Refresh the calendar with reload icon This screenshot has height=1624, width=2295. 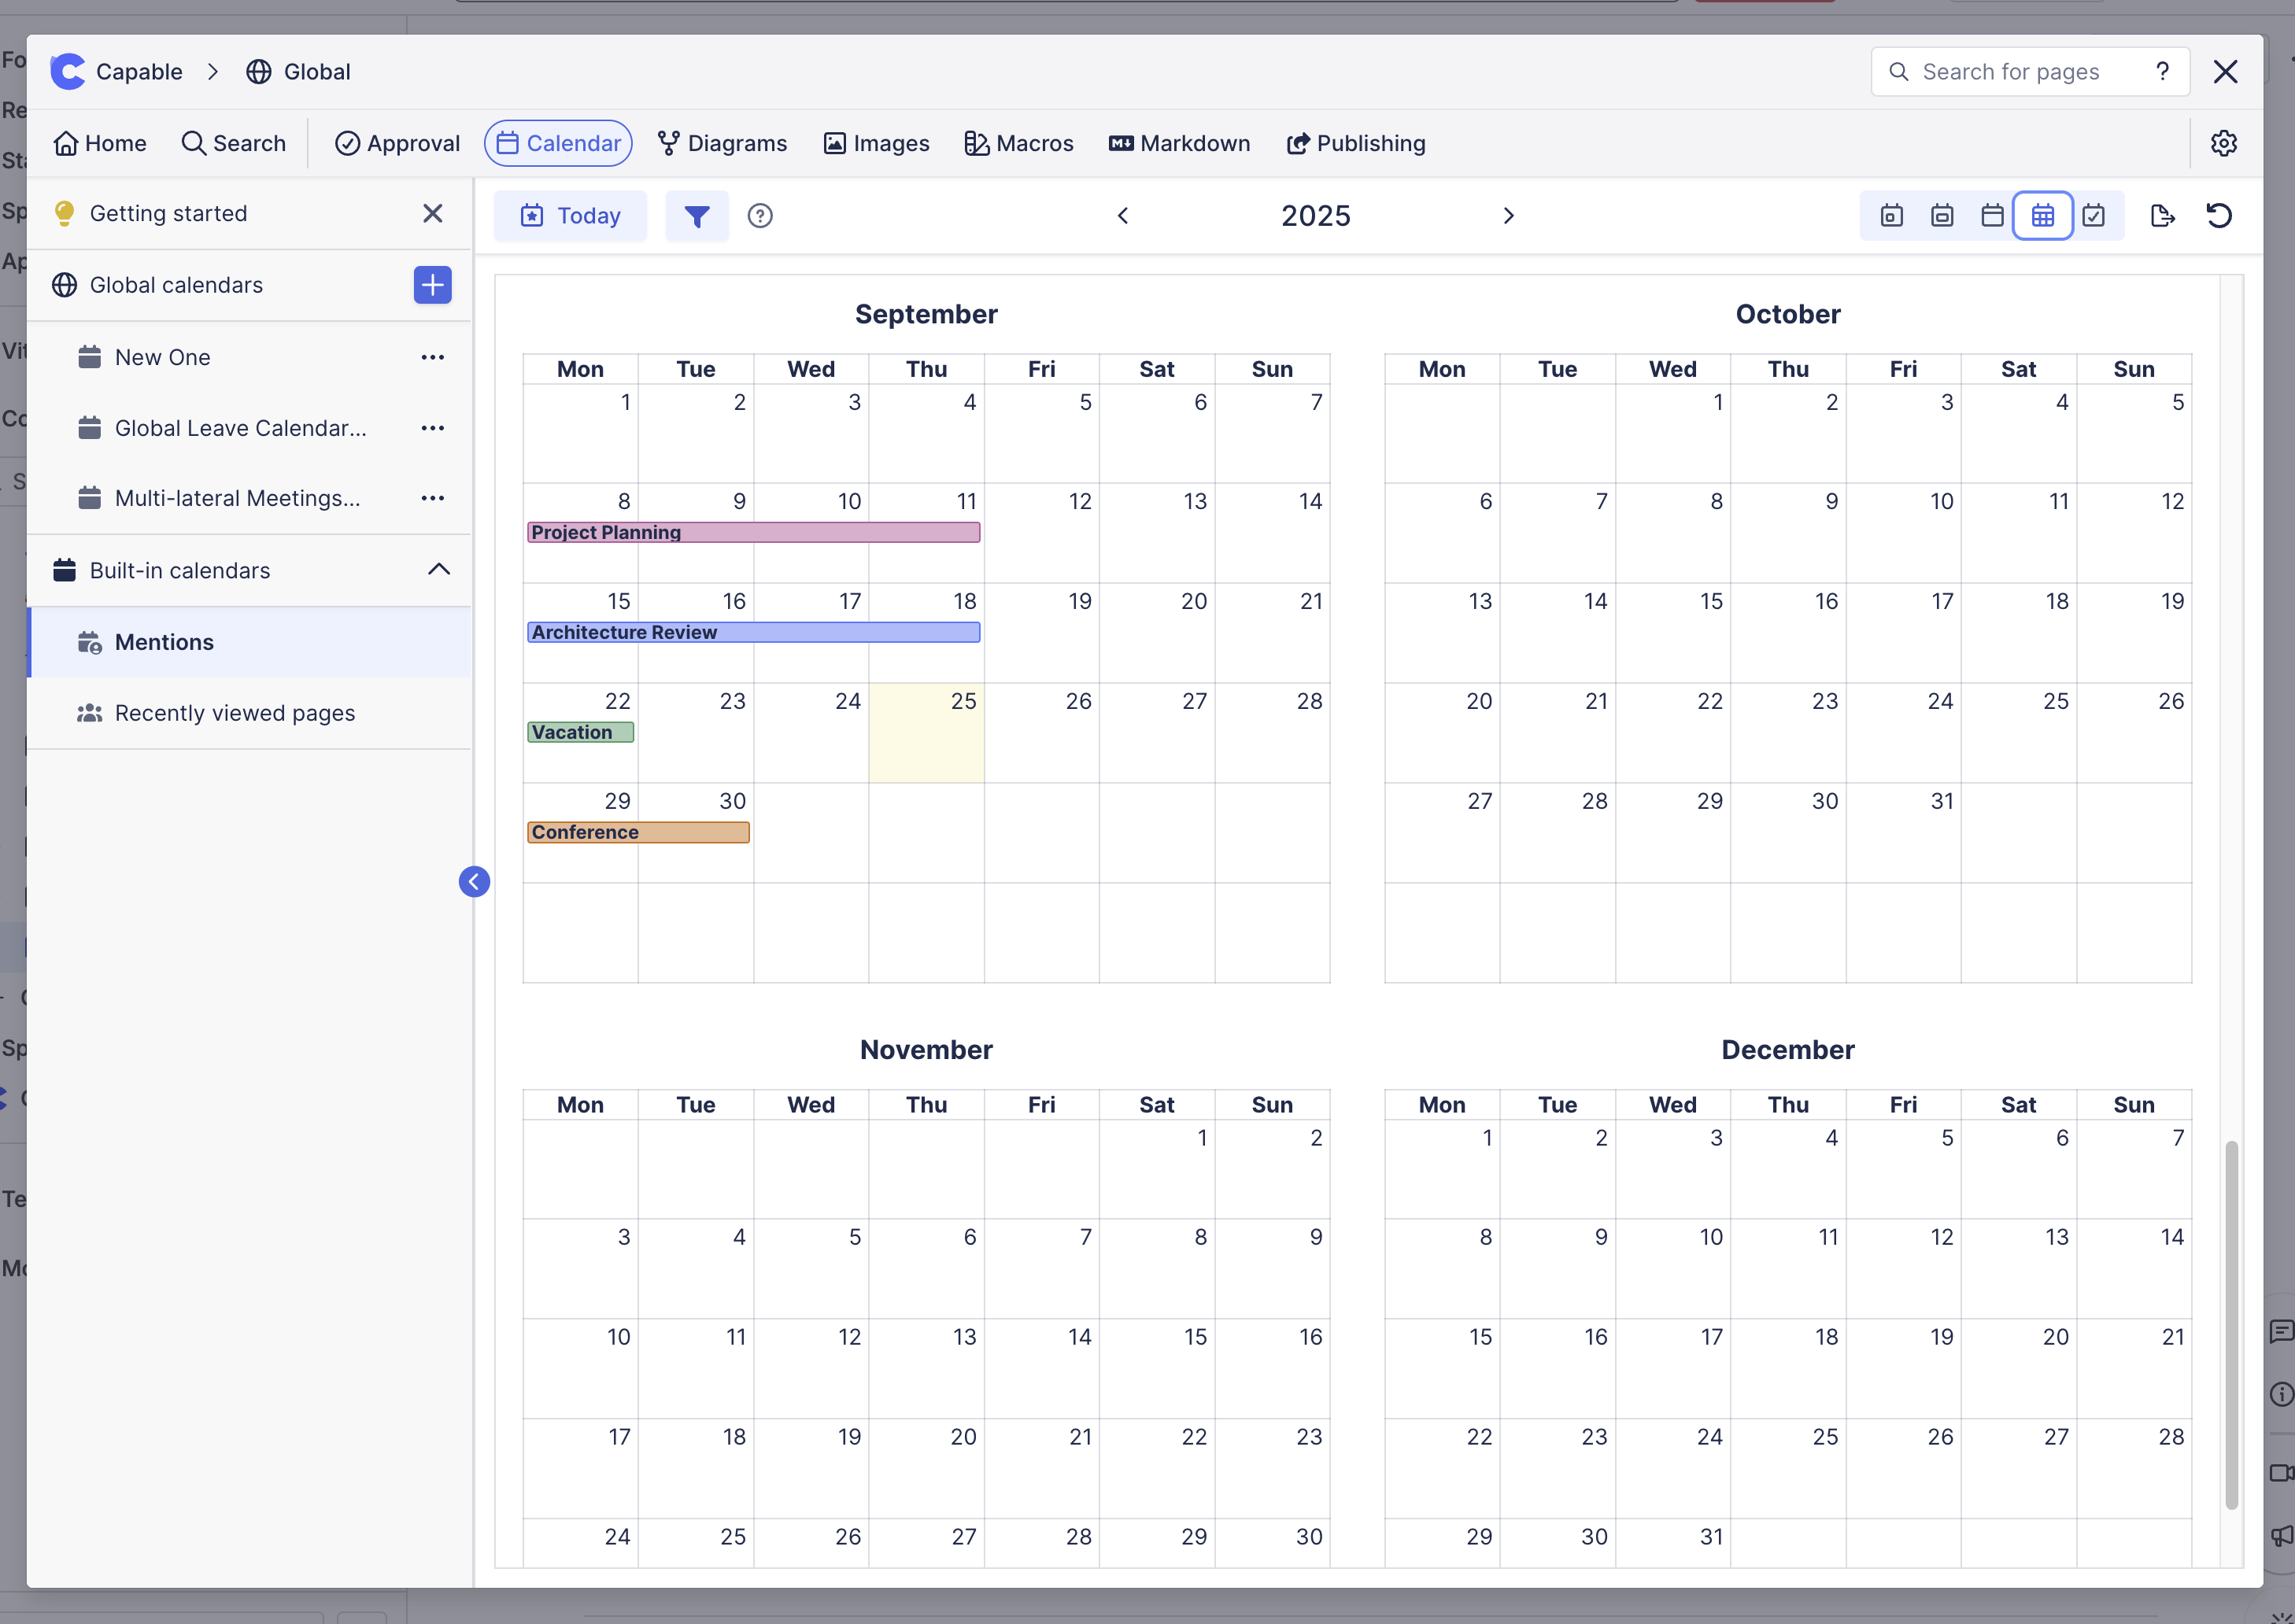[x=2219, y=216]
